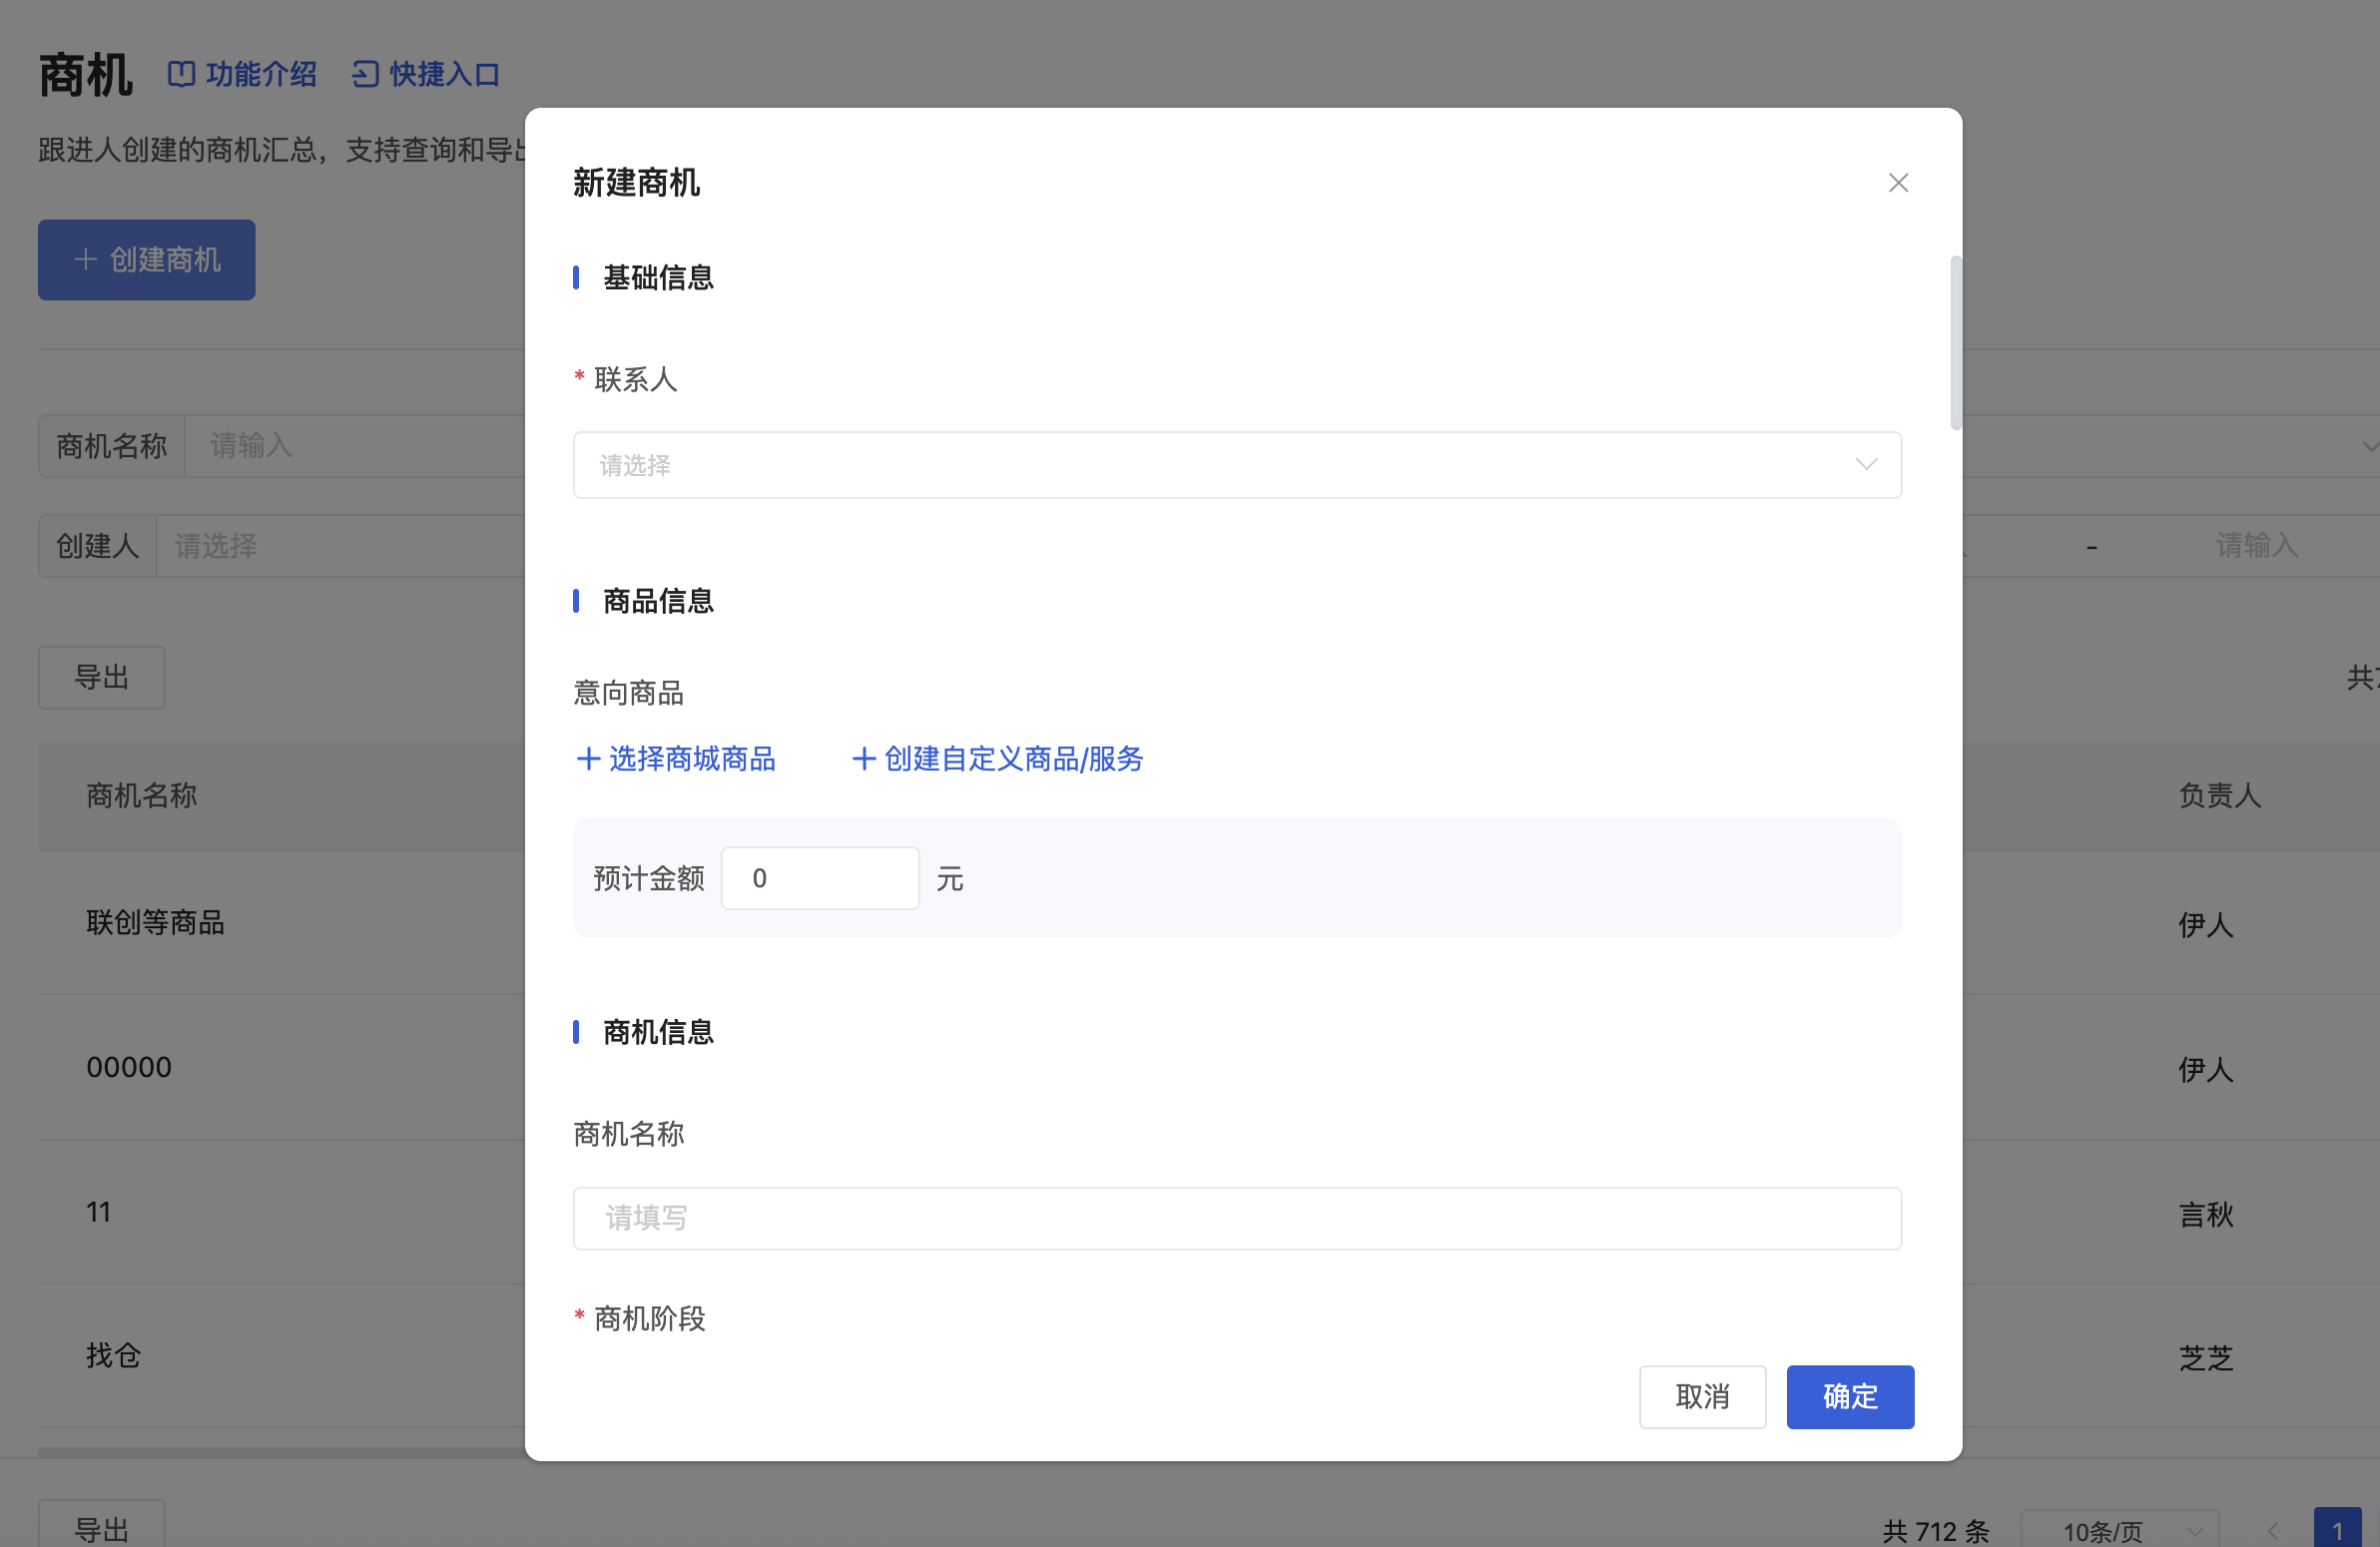
Task: Click plus icon on 创建商机 button
Action: 86,260
